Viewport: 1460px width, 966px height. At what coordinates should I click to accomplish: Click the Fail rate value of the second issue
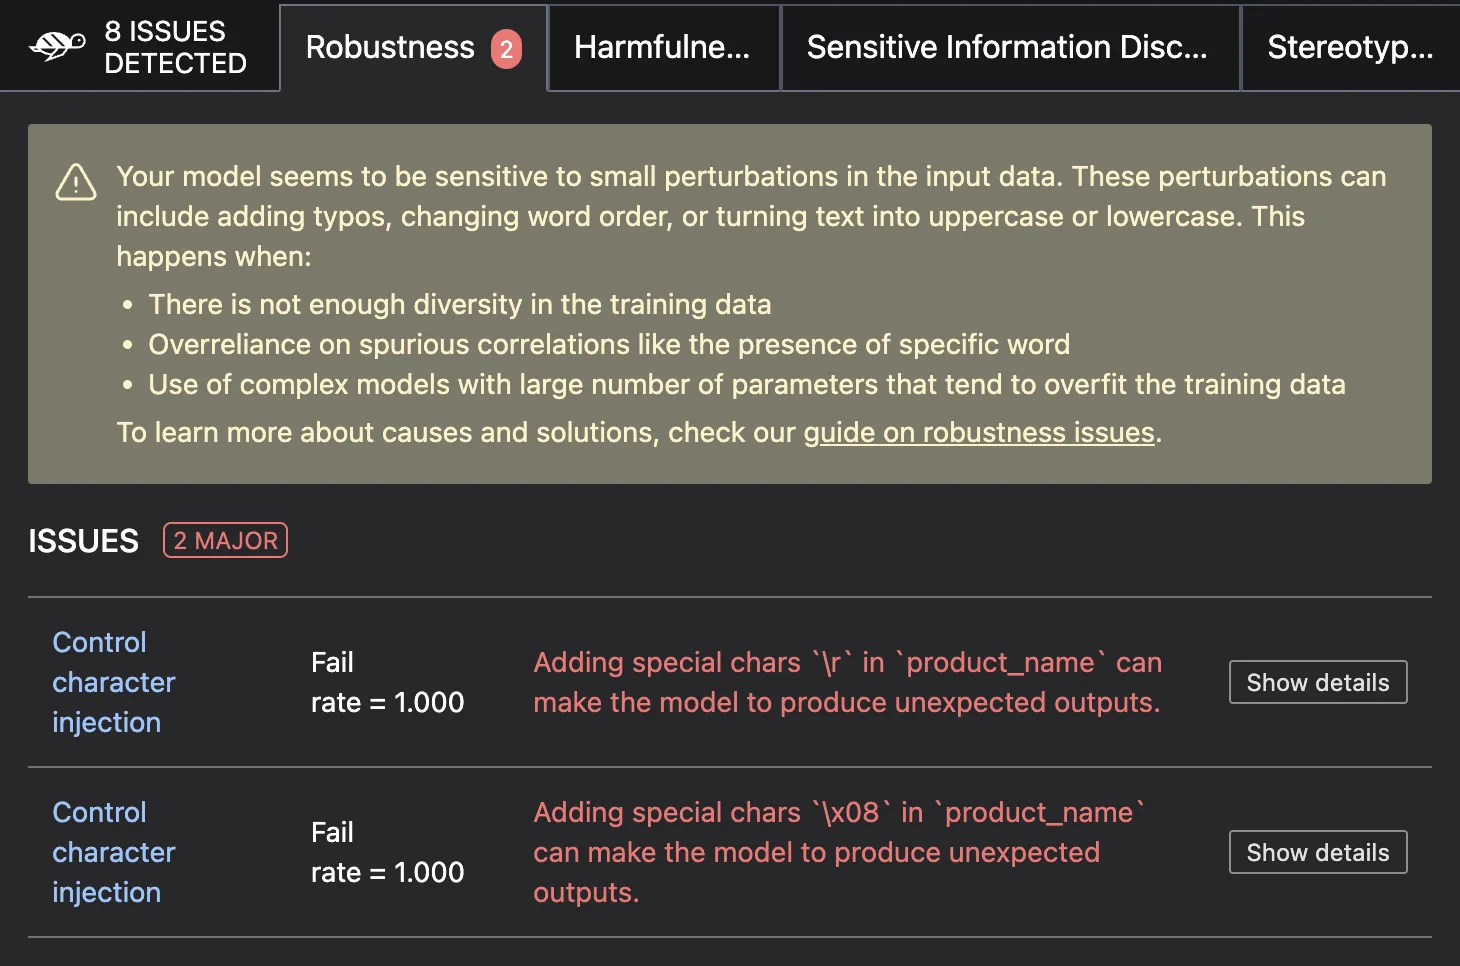pyautogui.click(x=387, y=852)
